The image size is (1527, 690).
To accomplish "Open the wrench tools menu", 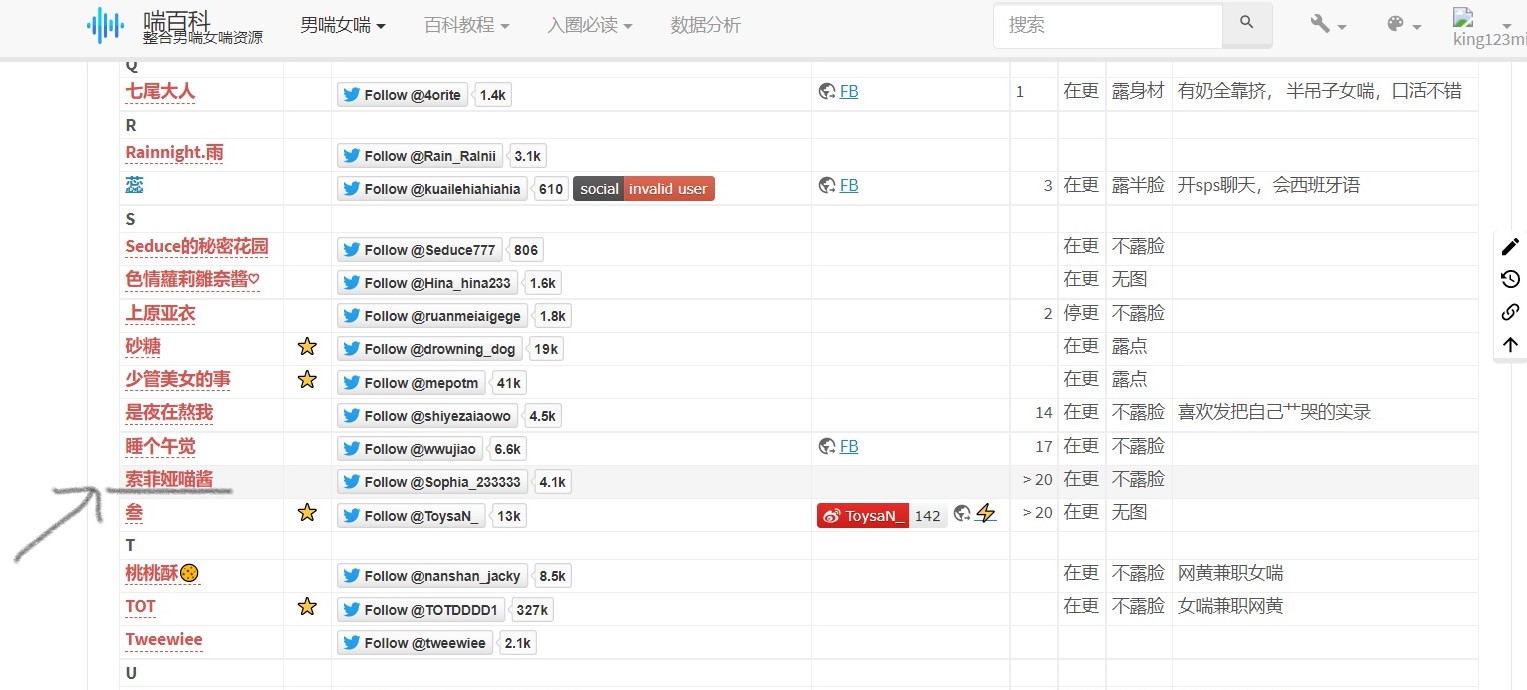I will (x=1327, y=25).
